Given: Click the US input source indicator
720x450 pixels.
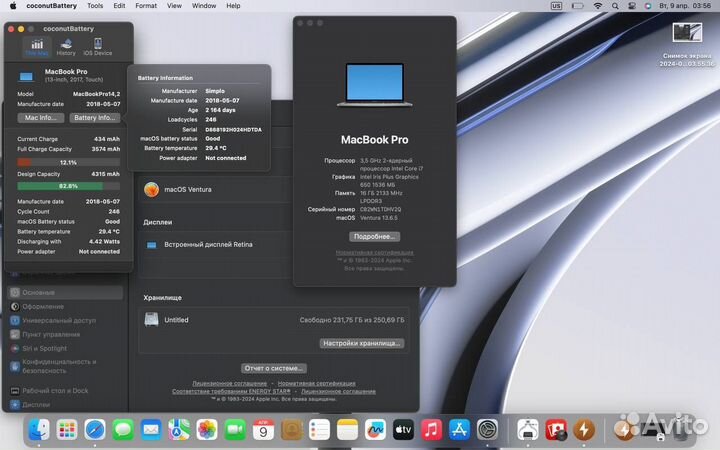Looking at the screenshot, I should [x=556, y=6].
